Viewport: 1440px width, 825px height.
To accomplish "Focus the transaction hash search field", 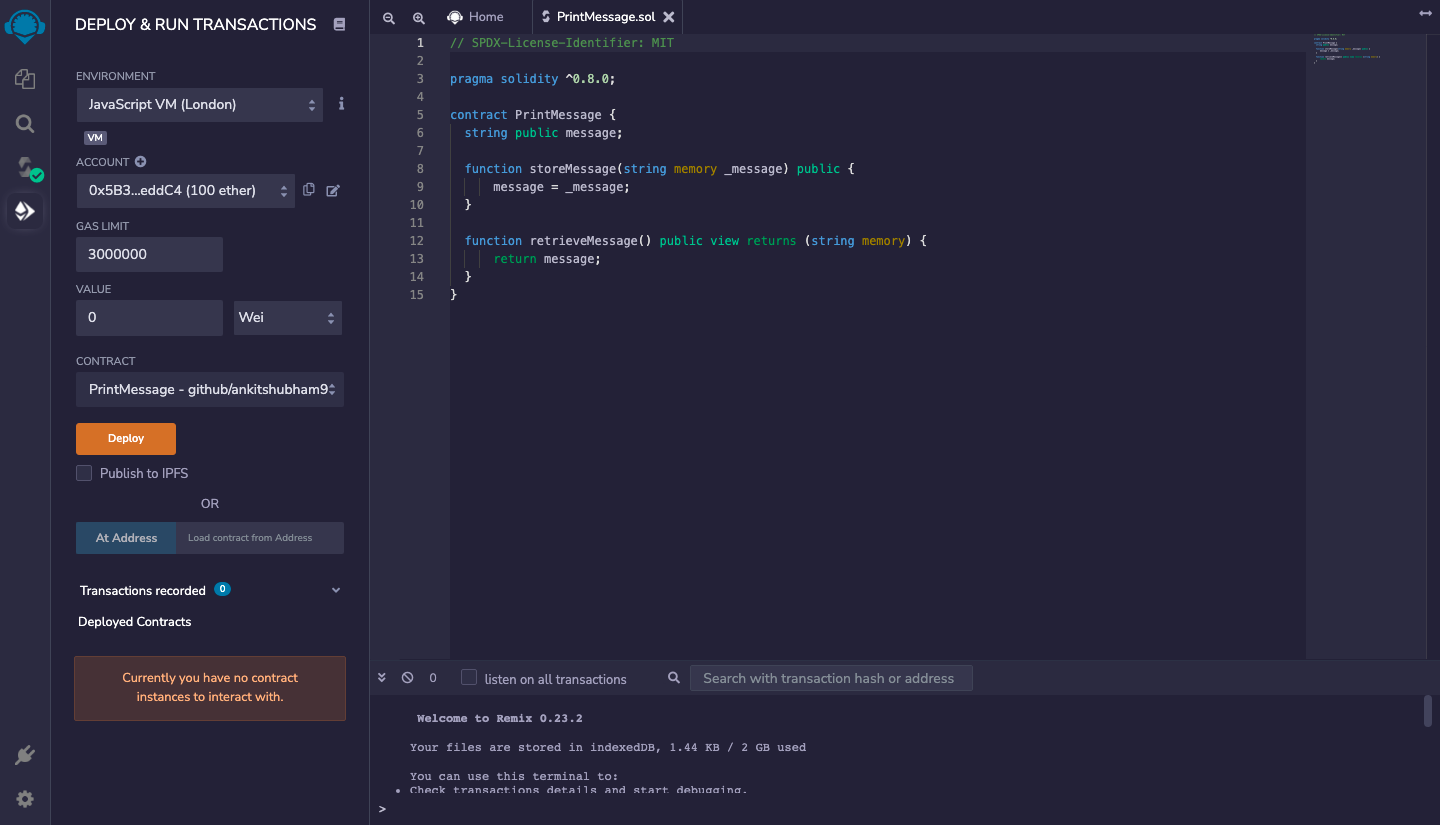I will pyautogui.click(x=831, y=678).
